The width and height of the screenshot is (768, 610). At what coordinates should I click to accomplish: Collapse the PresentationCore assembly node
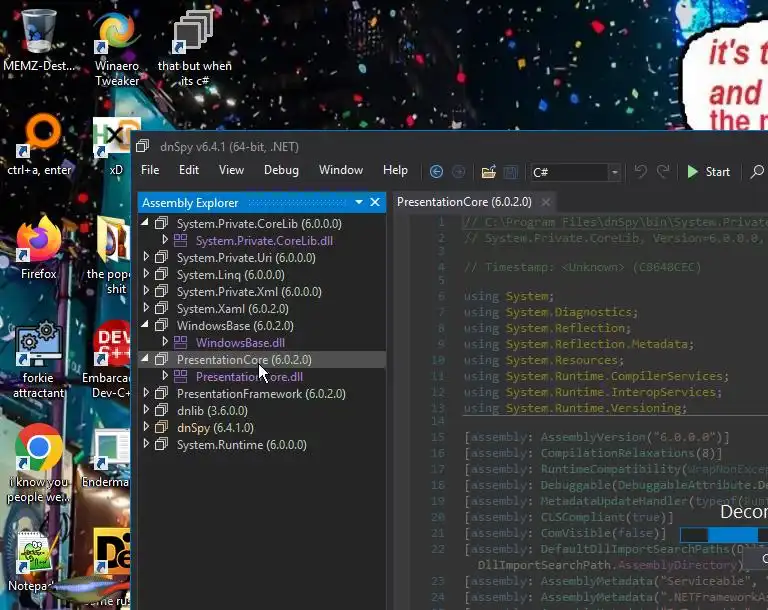[145, 359]
